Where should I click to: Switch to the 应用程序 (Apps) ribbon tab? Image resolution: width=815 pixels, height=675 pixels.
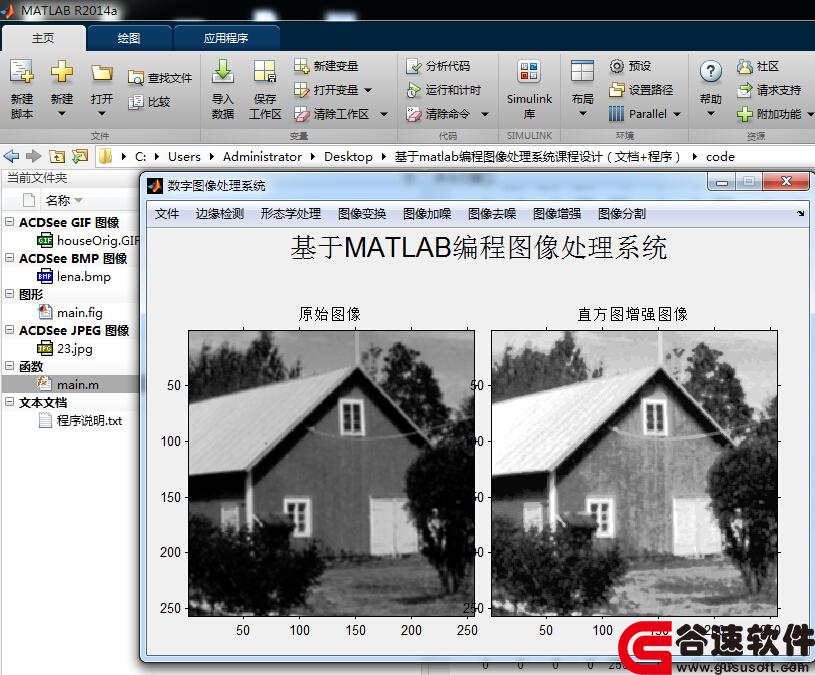click(226, 38)
